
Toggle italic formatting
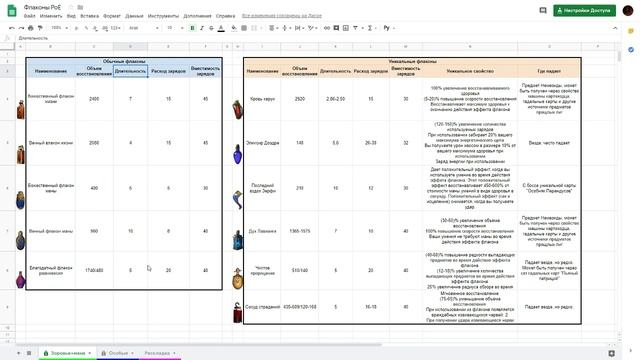(x=202, y=28)
